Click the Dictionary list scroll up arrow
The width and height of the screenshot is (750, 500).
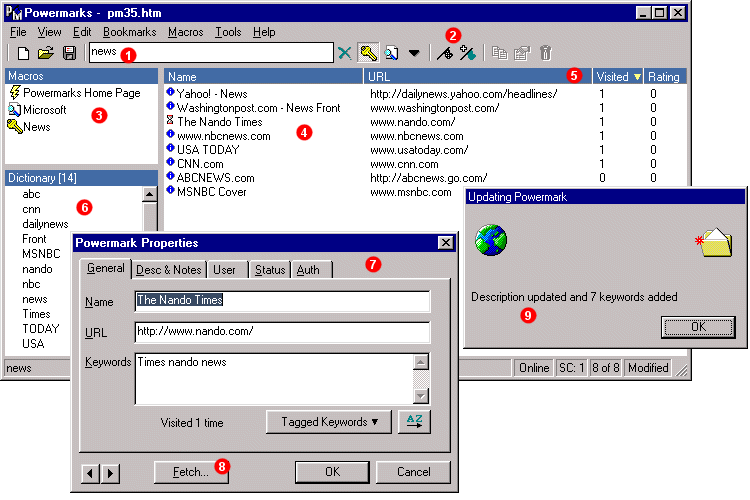pyautogui.click(x=150, y=194)
